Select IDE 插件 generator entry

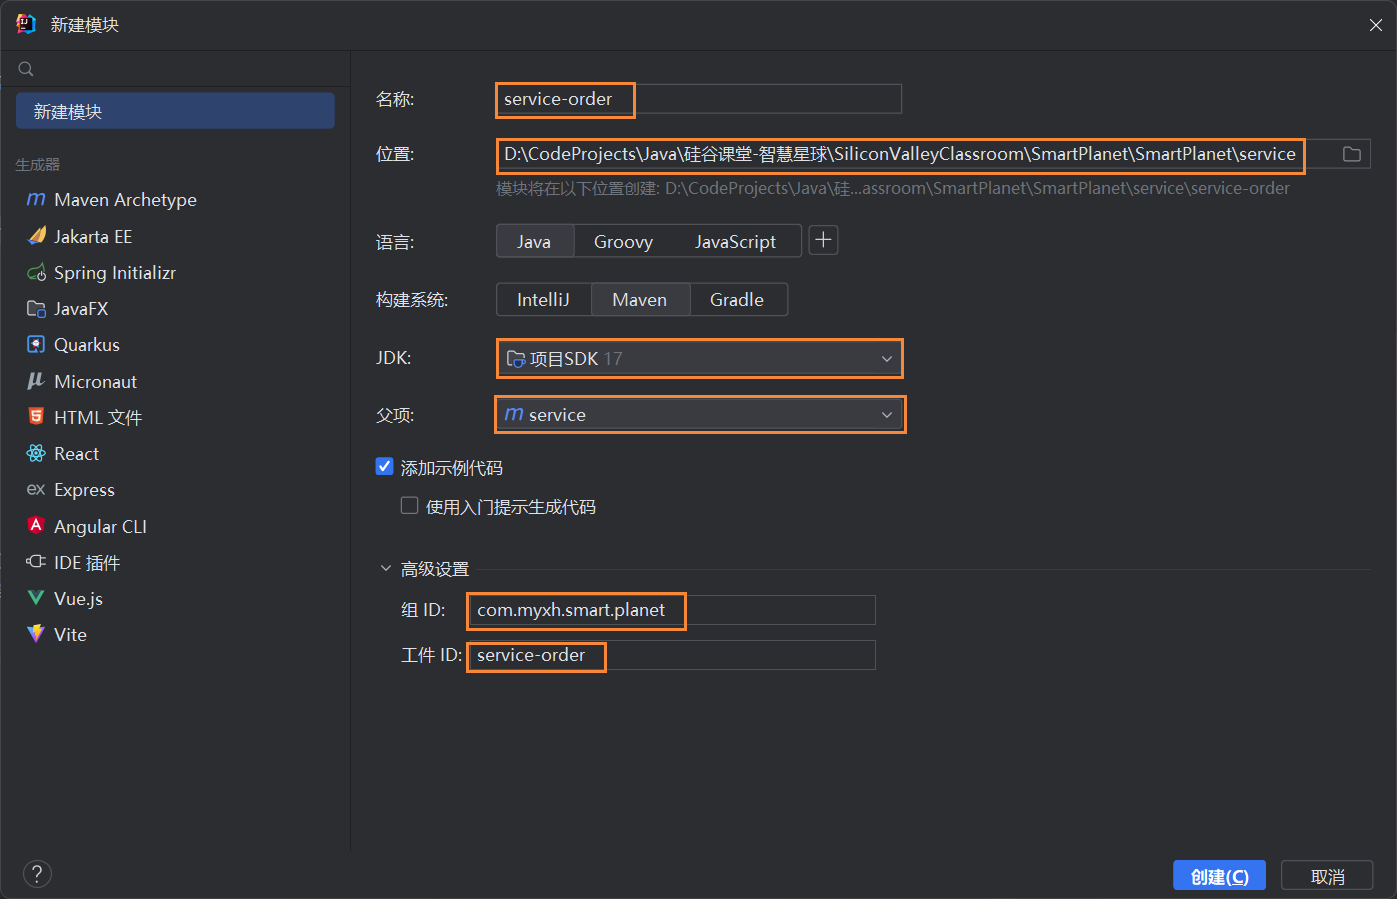point(175,562)
